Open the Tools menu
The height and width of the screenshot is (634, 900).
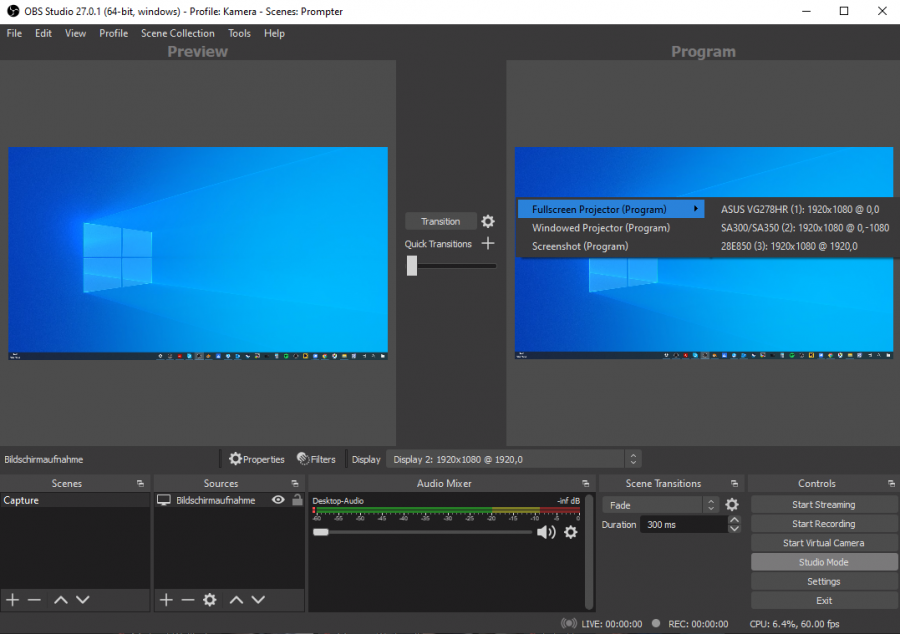[x=239, y=33]
